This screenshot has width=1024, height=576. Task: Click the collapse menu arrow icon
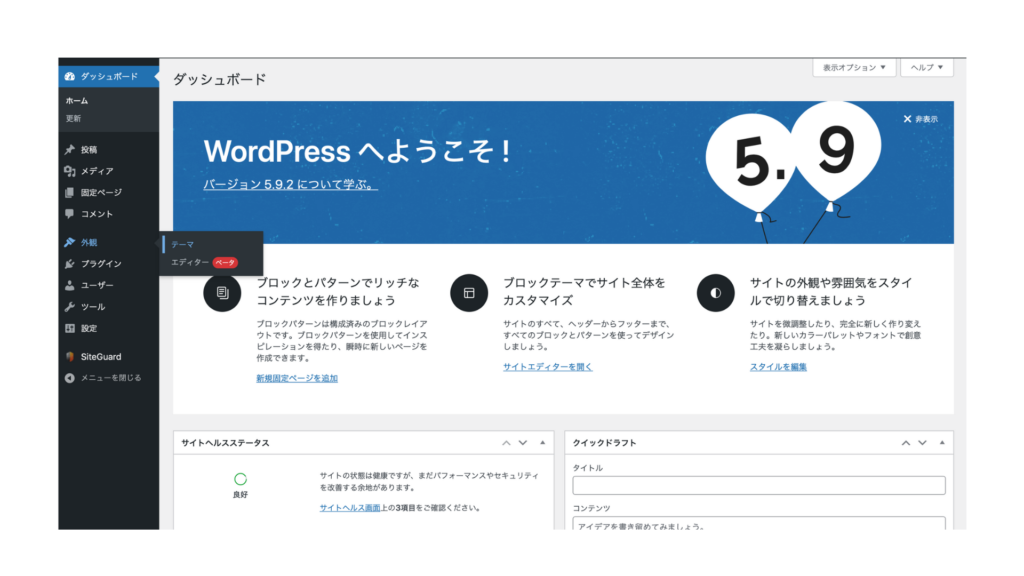70,378
